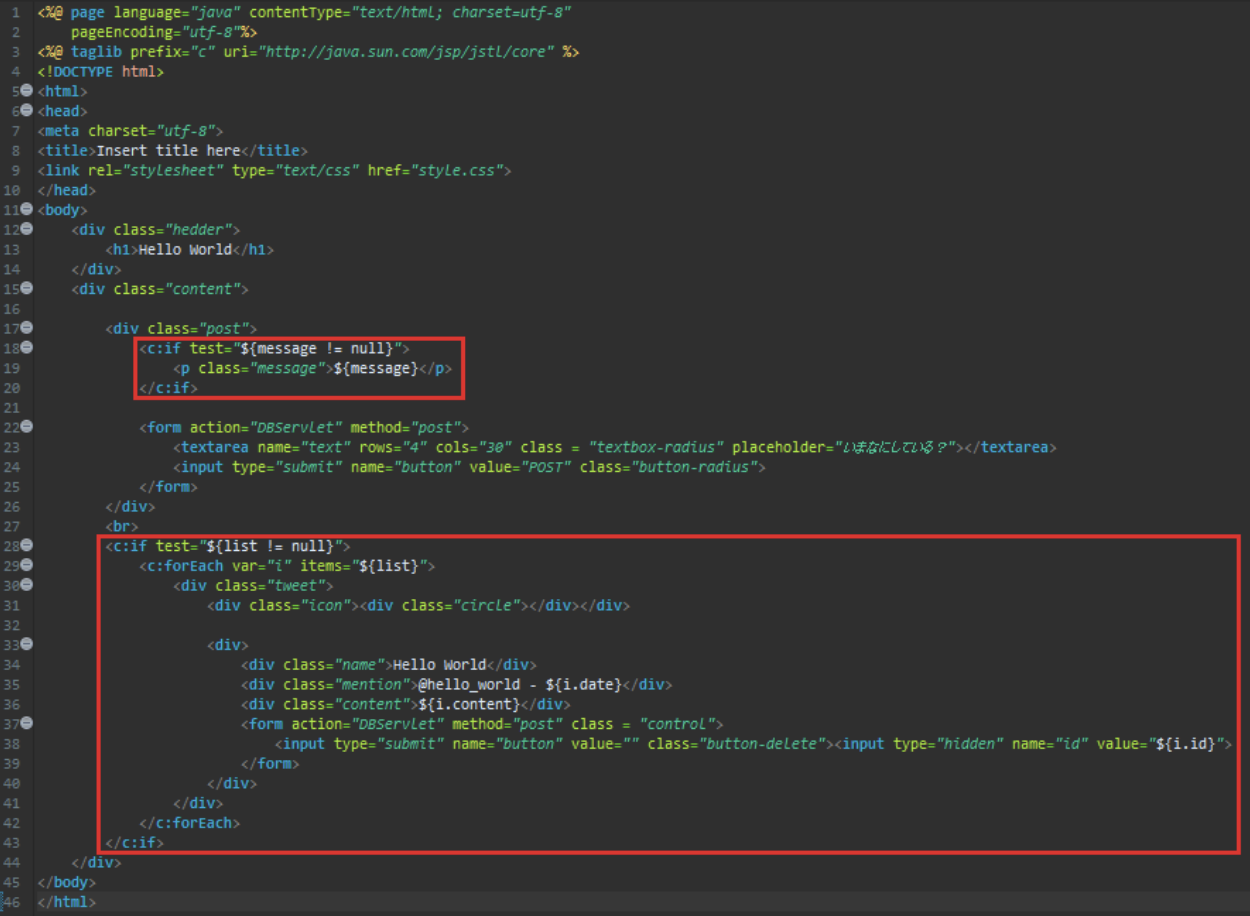Click the "circle" class value
1250x916 pixels.
pos(486,605)
